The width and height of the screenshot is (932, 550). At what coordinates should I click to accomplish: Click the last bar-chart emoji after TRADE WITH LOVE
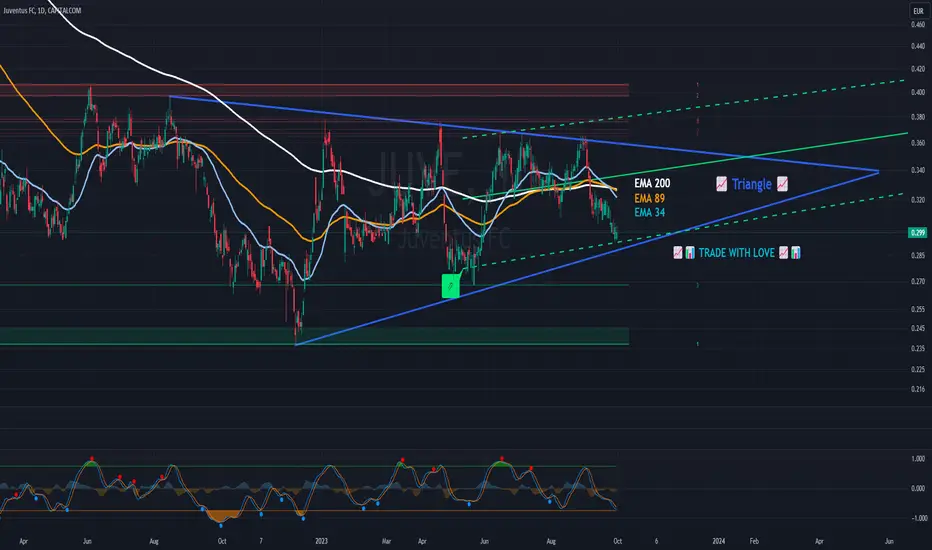(795, 253)
